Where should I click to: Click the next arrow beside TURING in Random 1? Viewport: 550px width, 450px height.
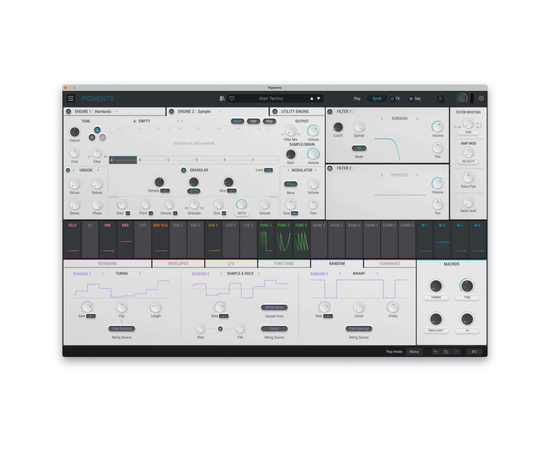click(140, 274)
